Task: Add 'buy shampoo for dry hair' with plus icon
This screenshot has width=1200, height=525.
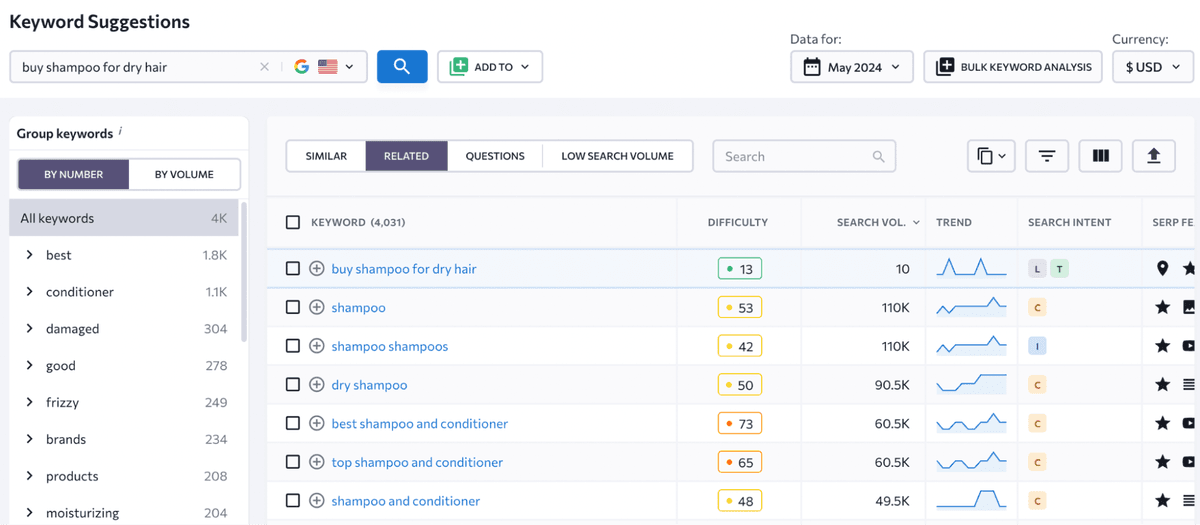Action: [317, 269]
